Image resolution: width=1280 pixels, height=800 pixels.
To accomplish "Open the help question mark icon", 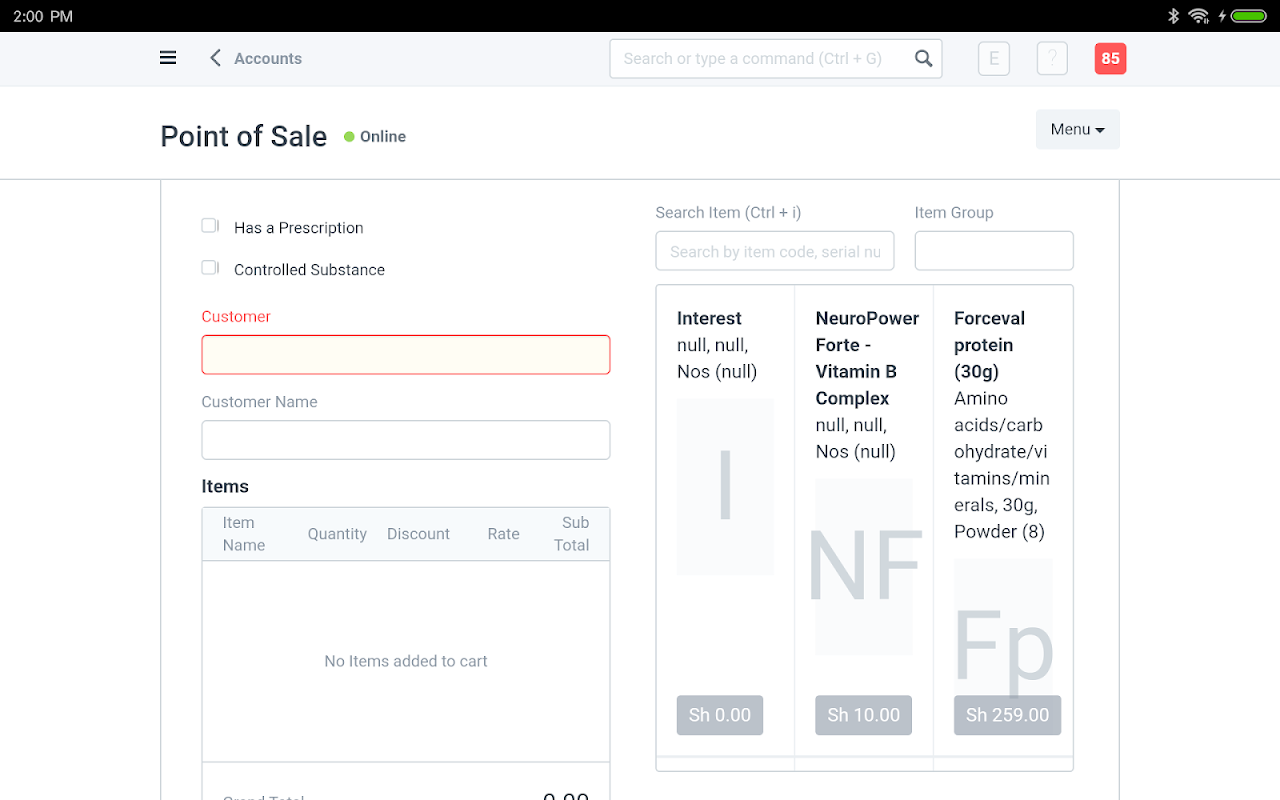I will click(x=1052, y=59).
